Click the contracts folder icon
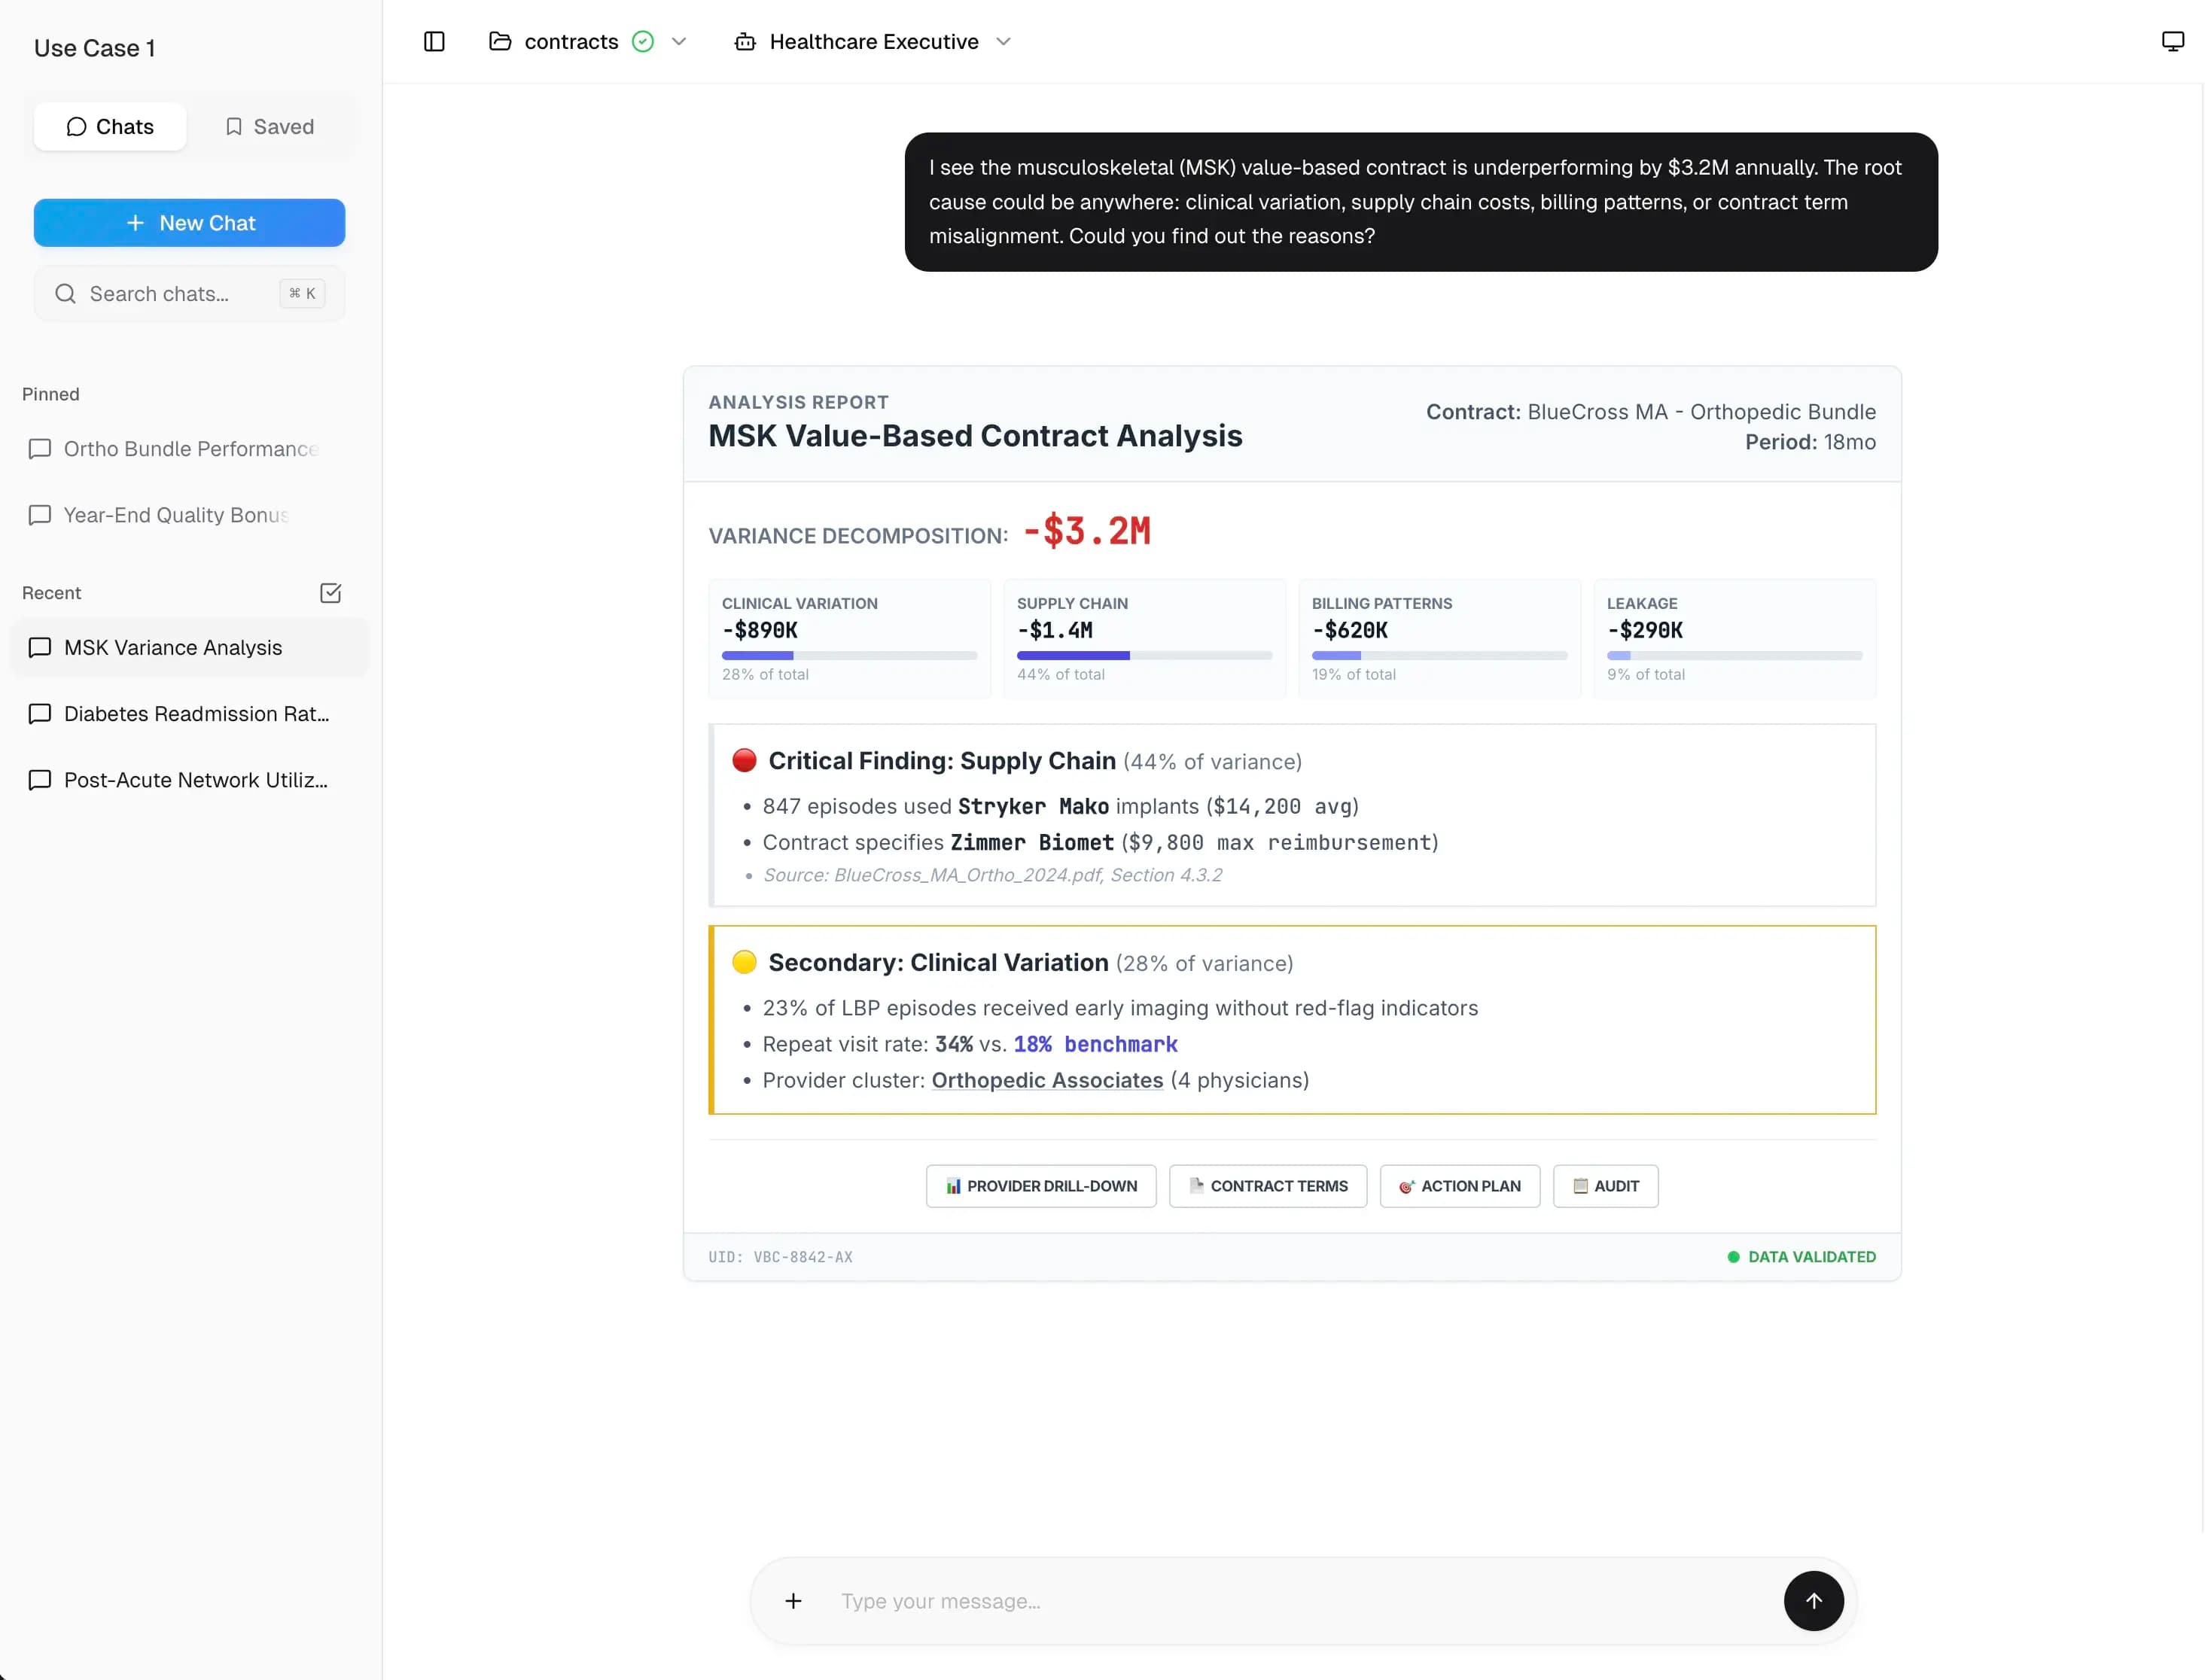The height and width of the screenshot is (1680, 2205). click(x=500, y=41)
